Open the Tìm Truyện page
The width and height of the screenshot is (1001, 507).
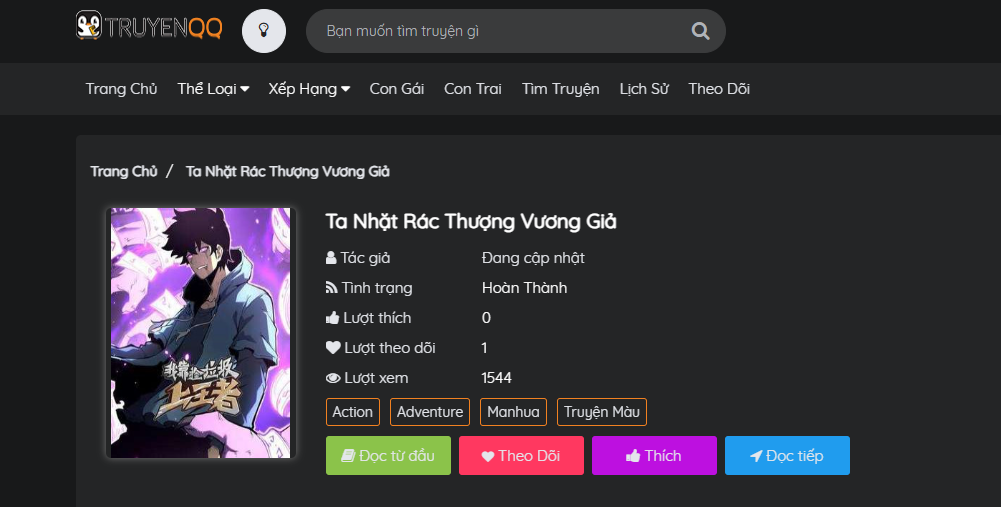coord(561,89)
